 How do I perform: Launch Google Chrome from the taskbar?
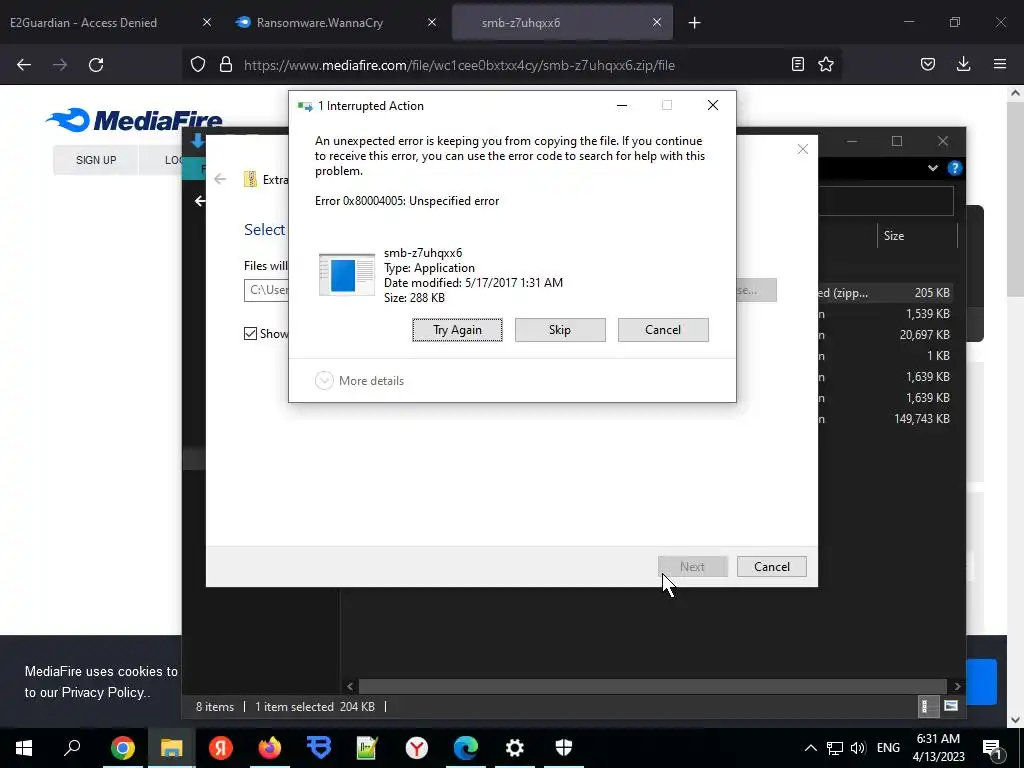coord(122,748)
